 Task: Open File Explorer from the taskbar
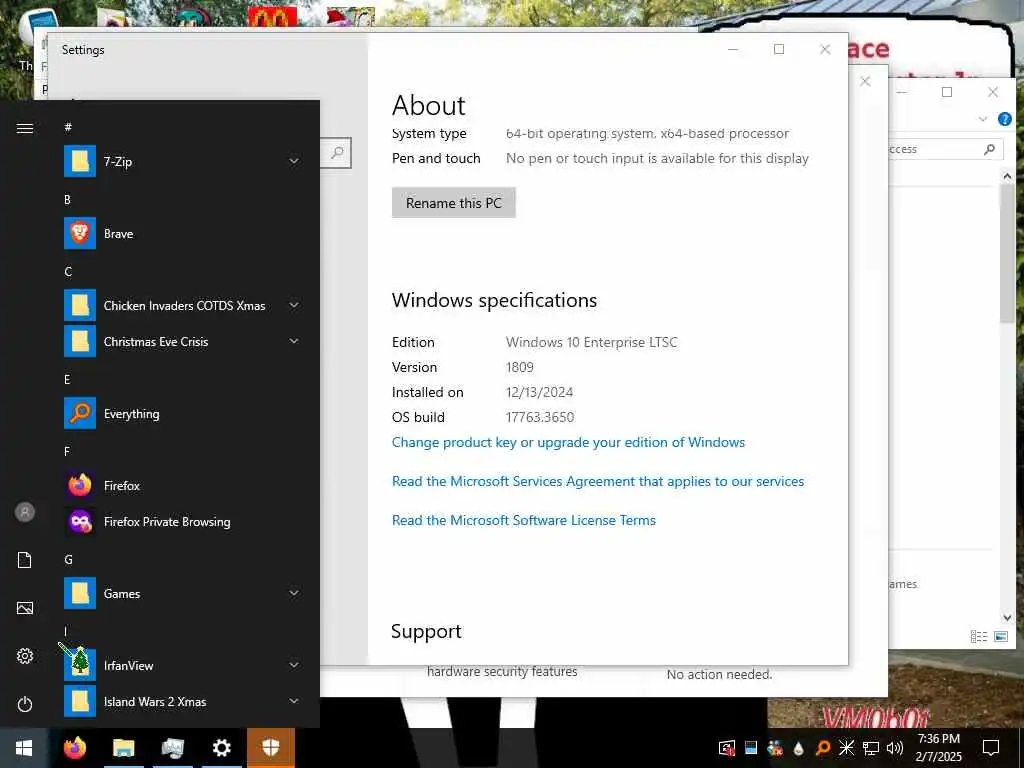123,748
